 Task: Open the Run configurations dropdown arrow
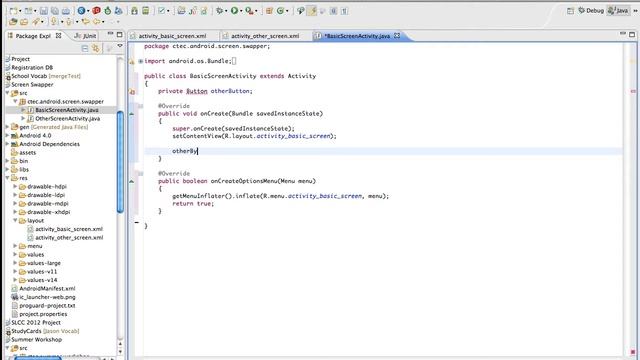coord(241,11)
